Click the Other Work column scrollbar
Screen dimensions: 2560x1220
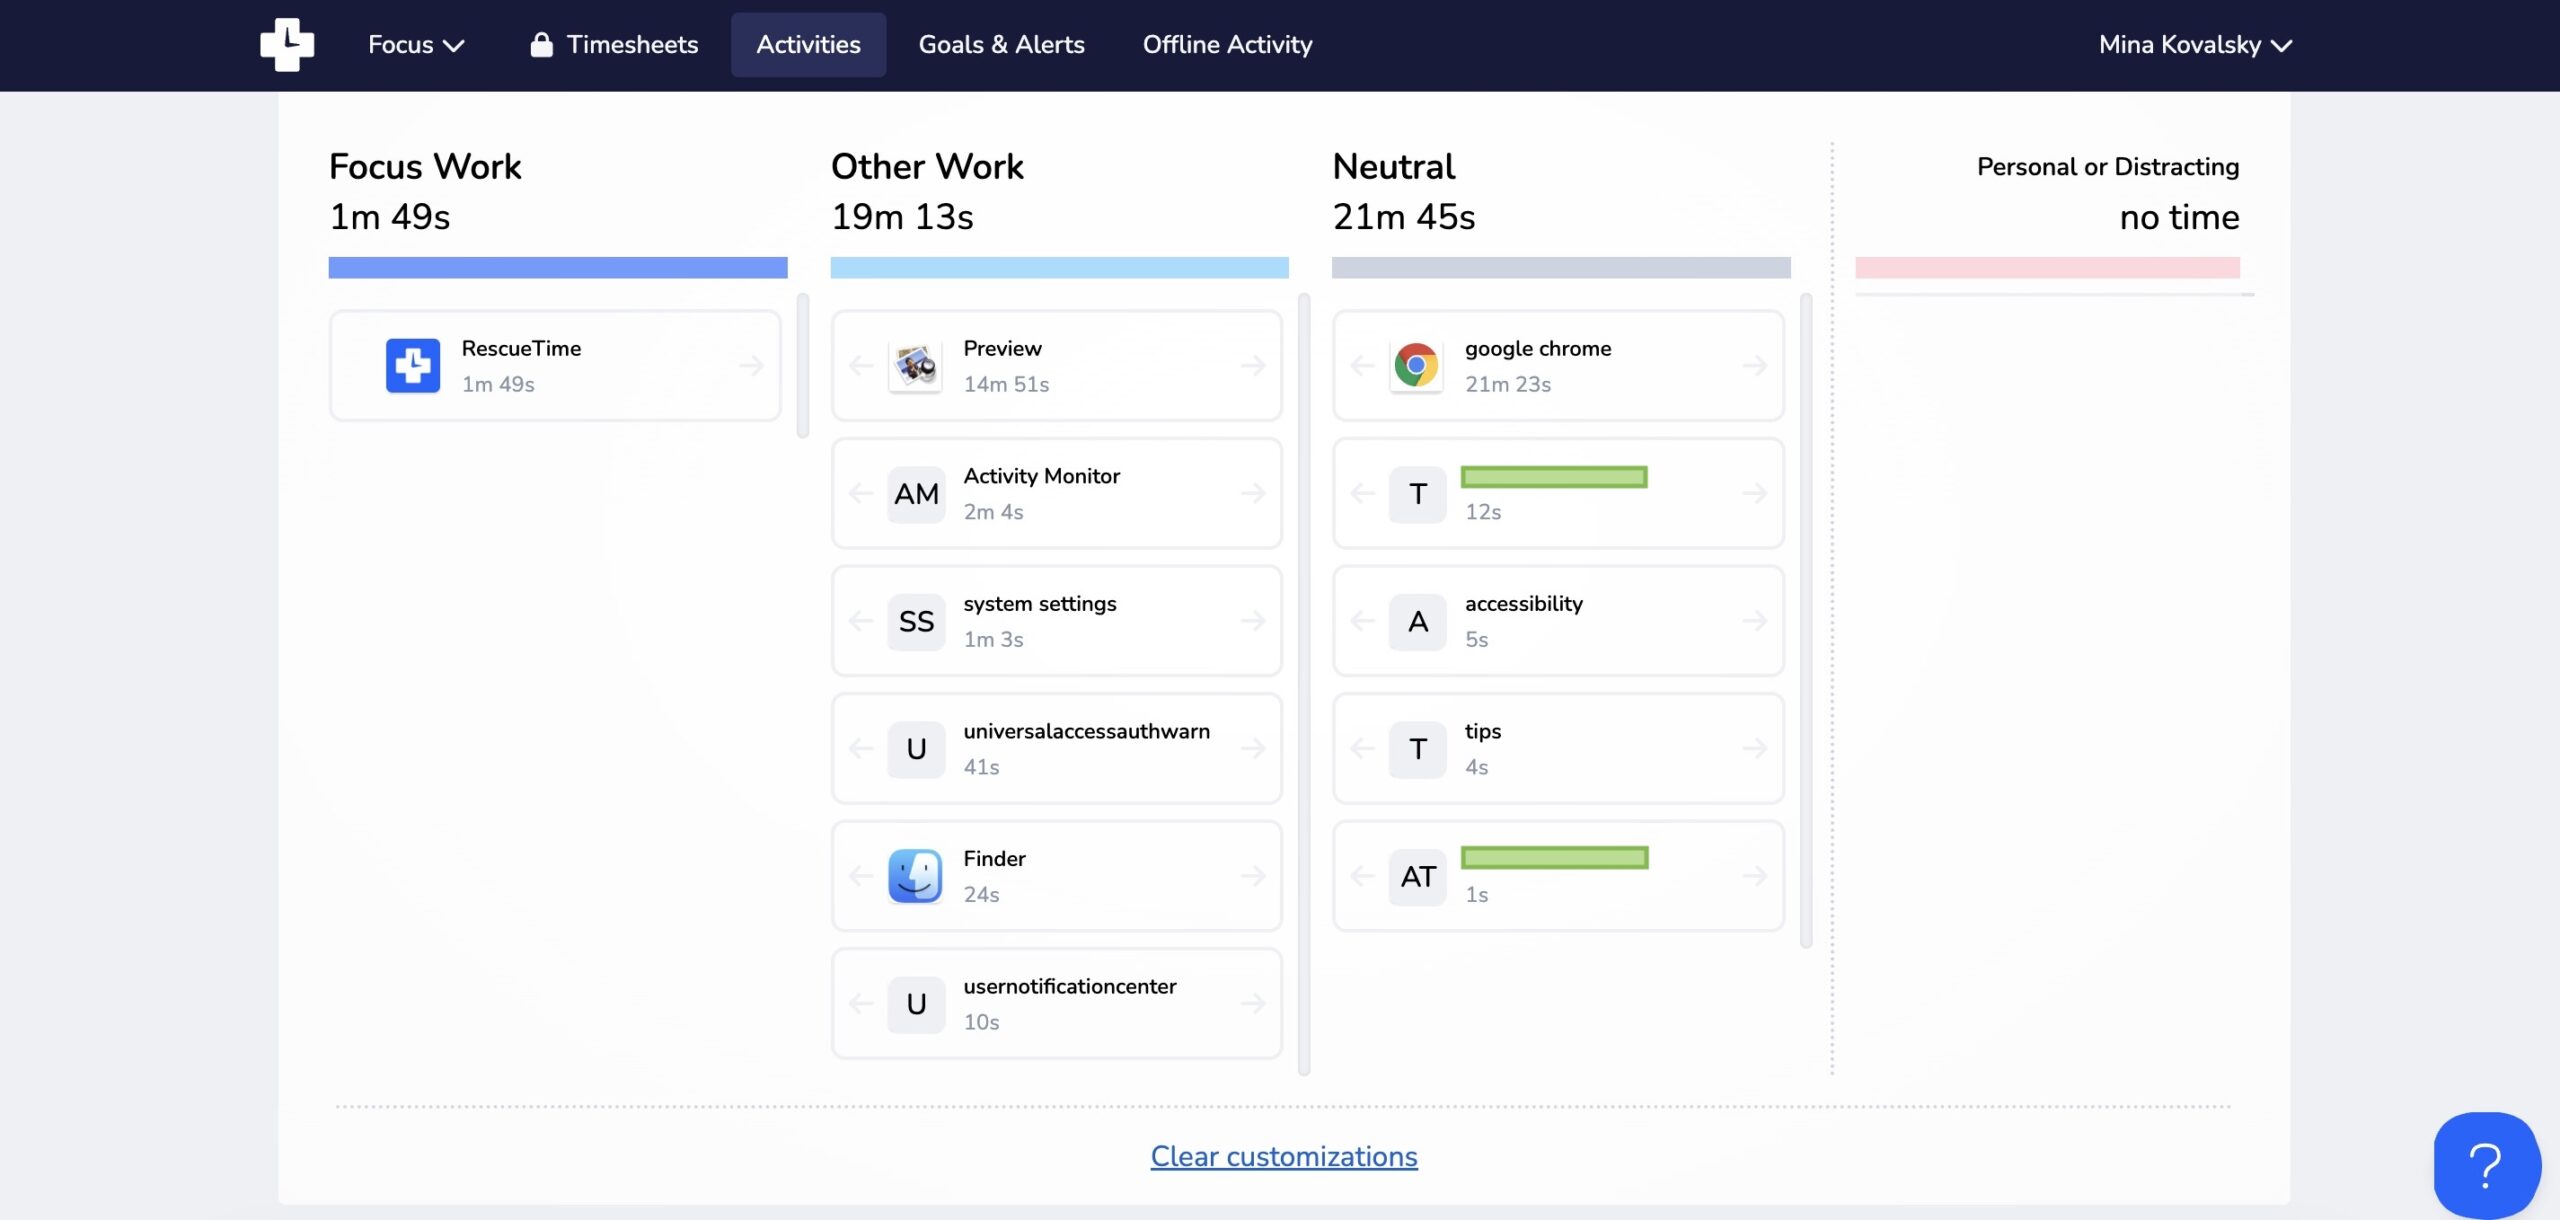click(x=1303, y=684)
